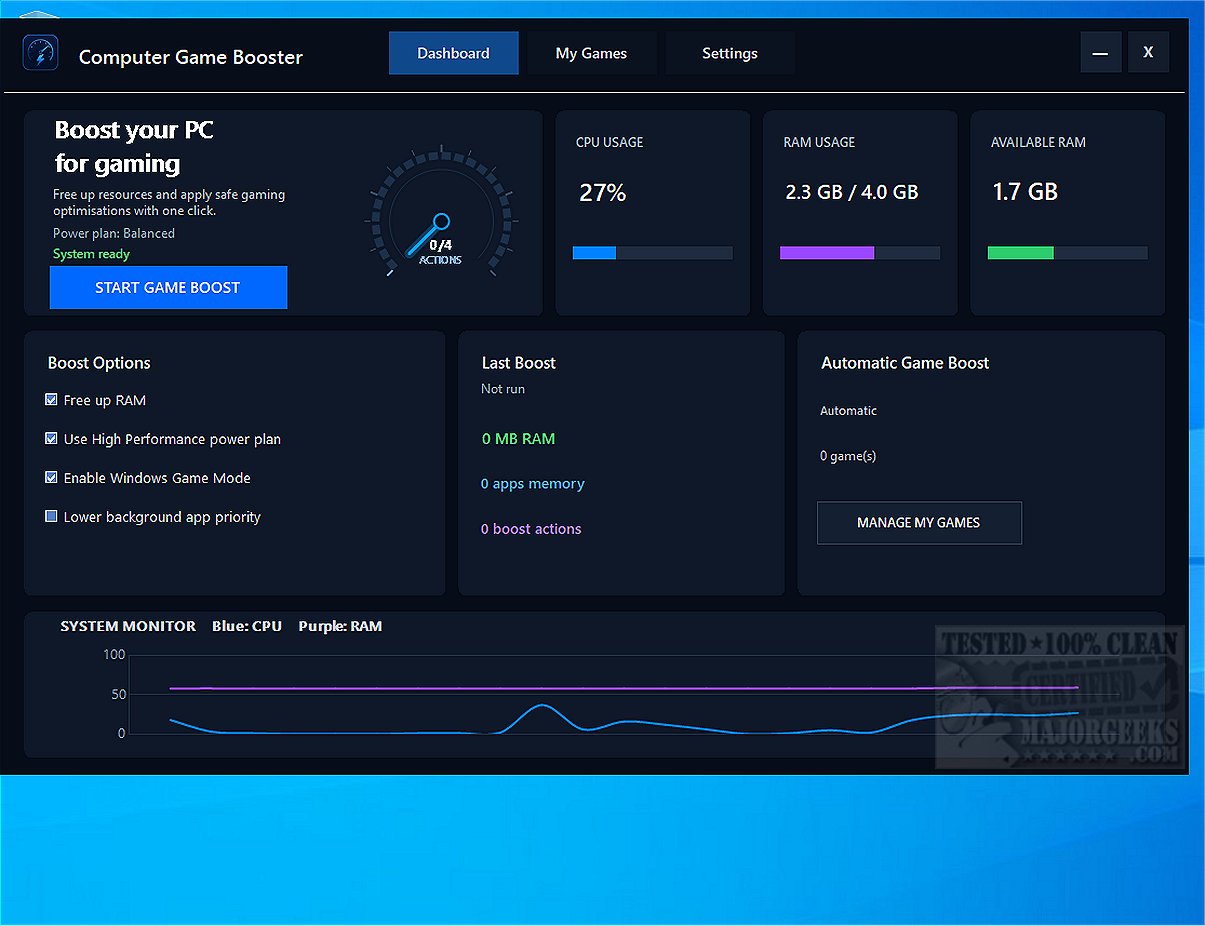Click the 0 boost actions result
Viewport: 1205px width, 926px height.
531,529
